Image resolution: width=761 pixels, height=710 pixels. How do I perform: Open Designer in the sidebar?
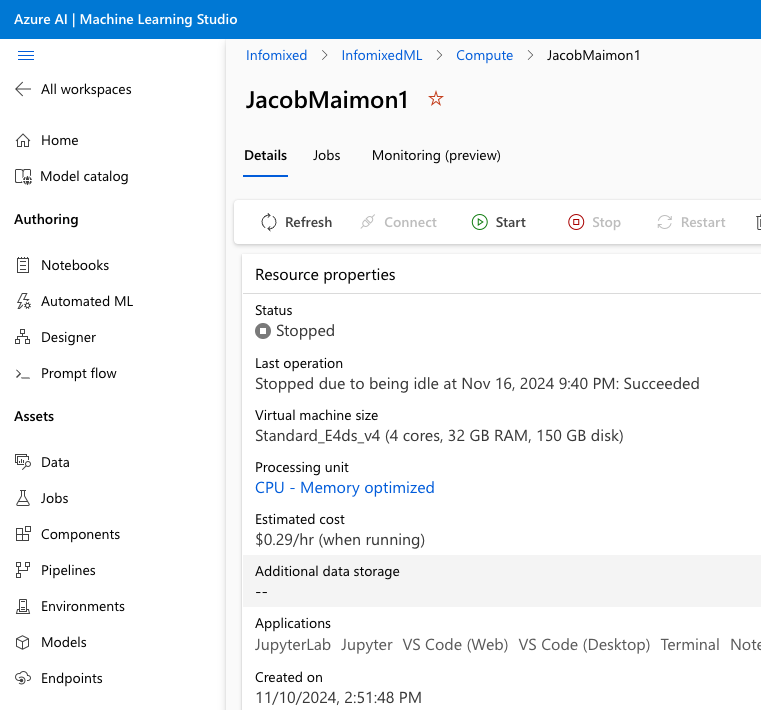[68, 337]
